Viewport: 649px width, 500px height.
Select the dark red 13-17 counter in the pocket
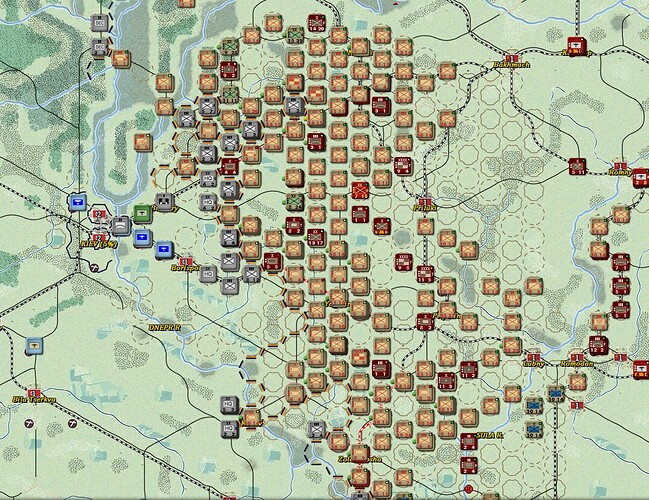pyautogui.click(x=316, y=238)
